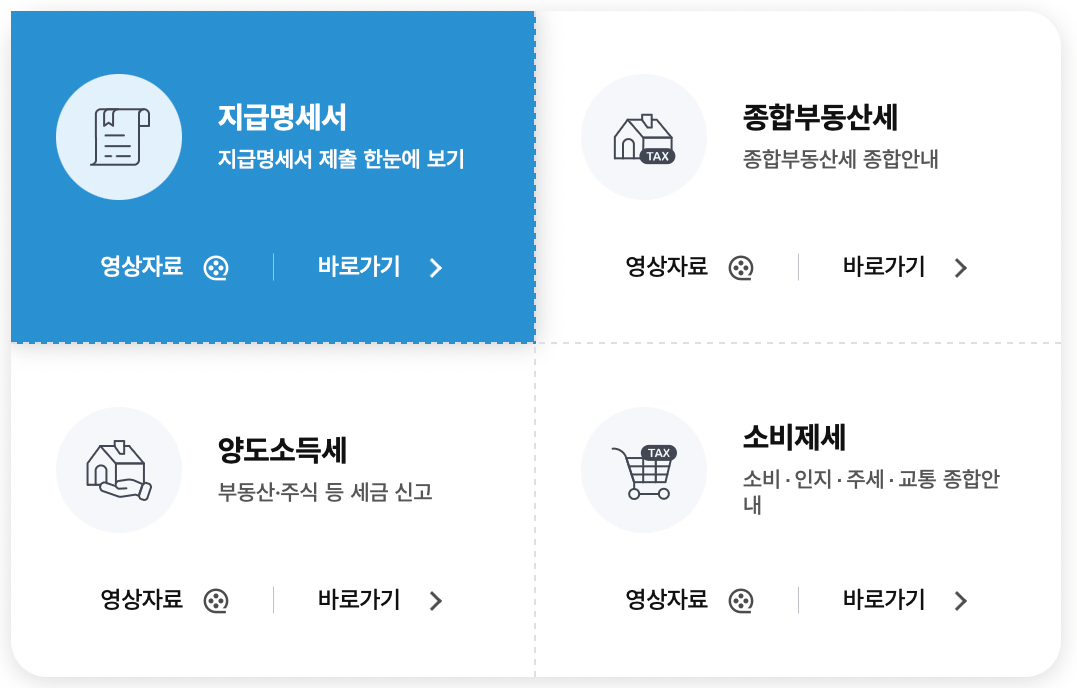Click the film reel icon beside 지급명세서 영상자료

tap(216, 267)
